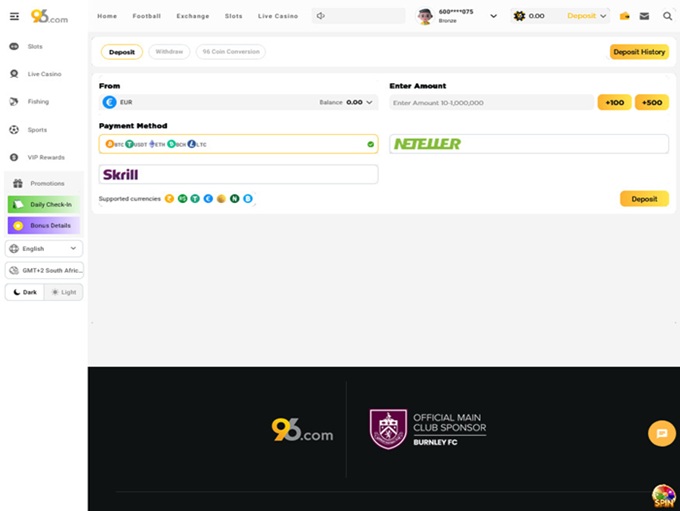Add +100 to amount
The image size is (680, 511).
pyautogui.click(x=615, y=102)
